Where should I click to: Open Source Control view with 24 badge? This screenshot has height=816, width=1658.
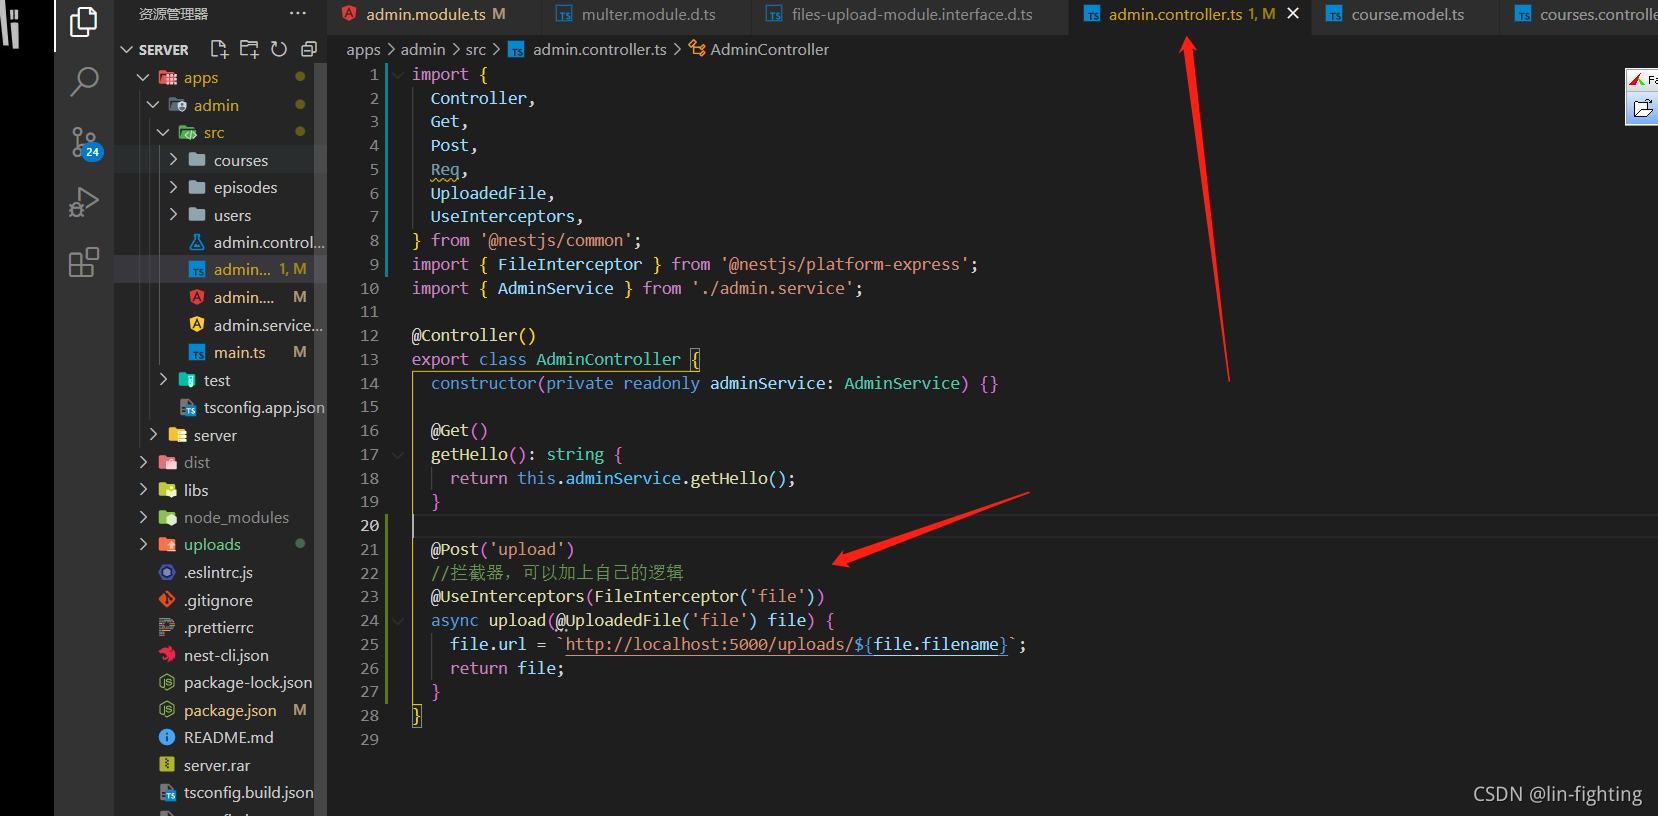coord(85,143)
